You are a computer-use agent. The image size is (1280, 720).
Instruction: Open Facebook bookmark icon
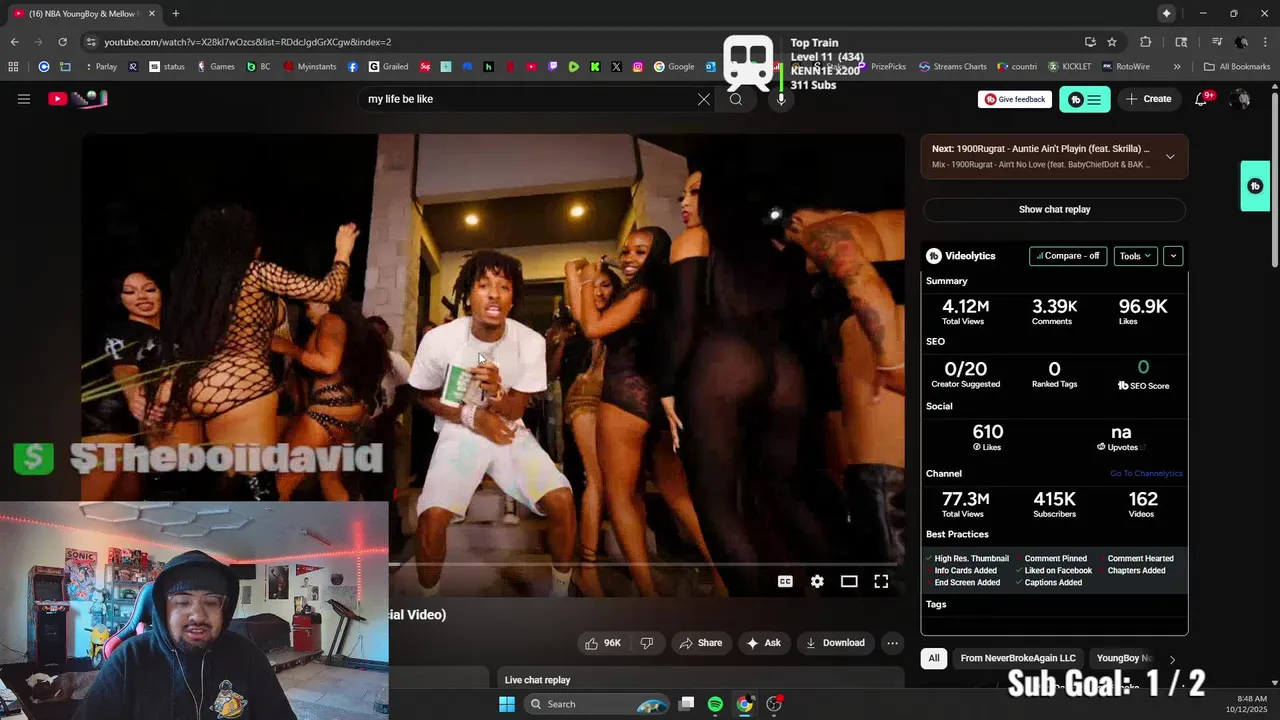(x=353, y=67)
